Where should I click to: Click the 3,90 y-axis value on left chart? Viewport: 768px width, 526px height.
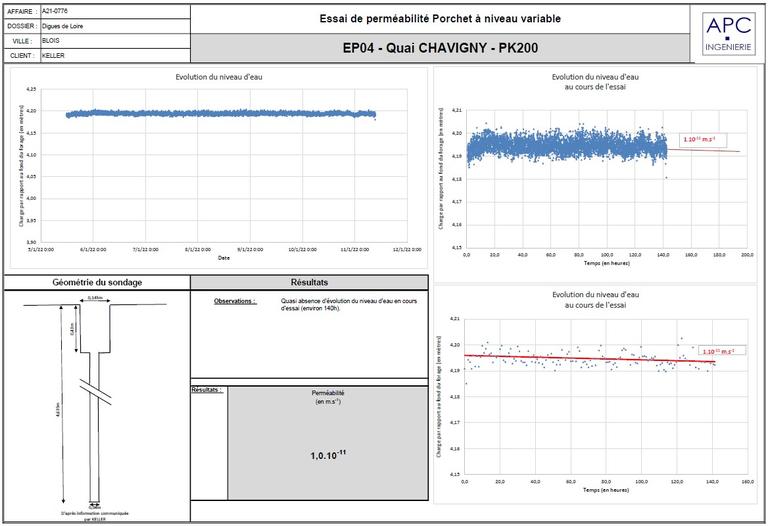click(x=31, y=242)
